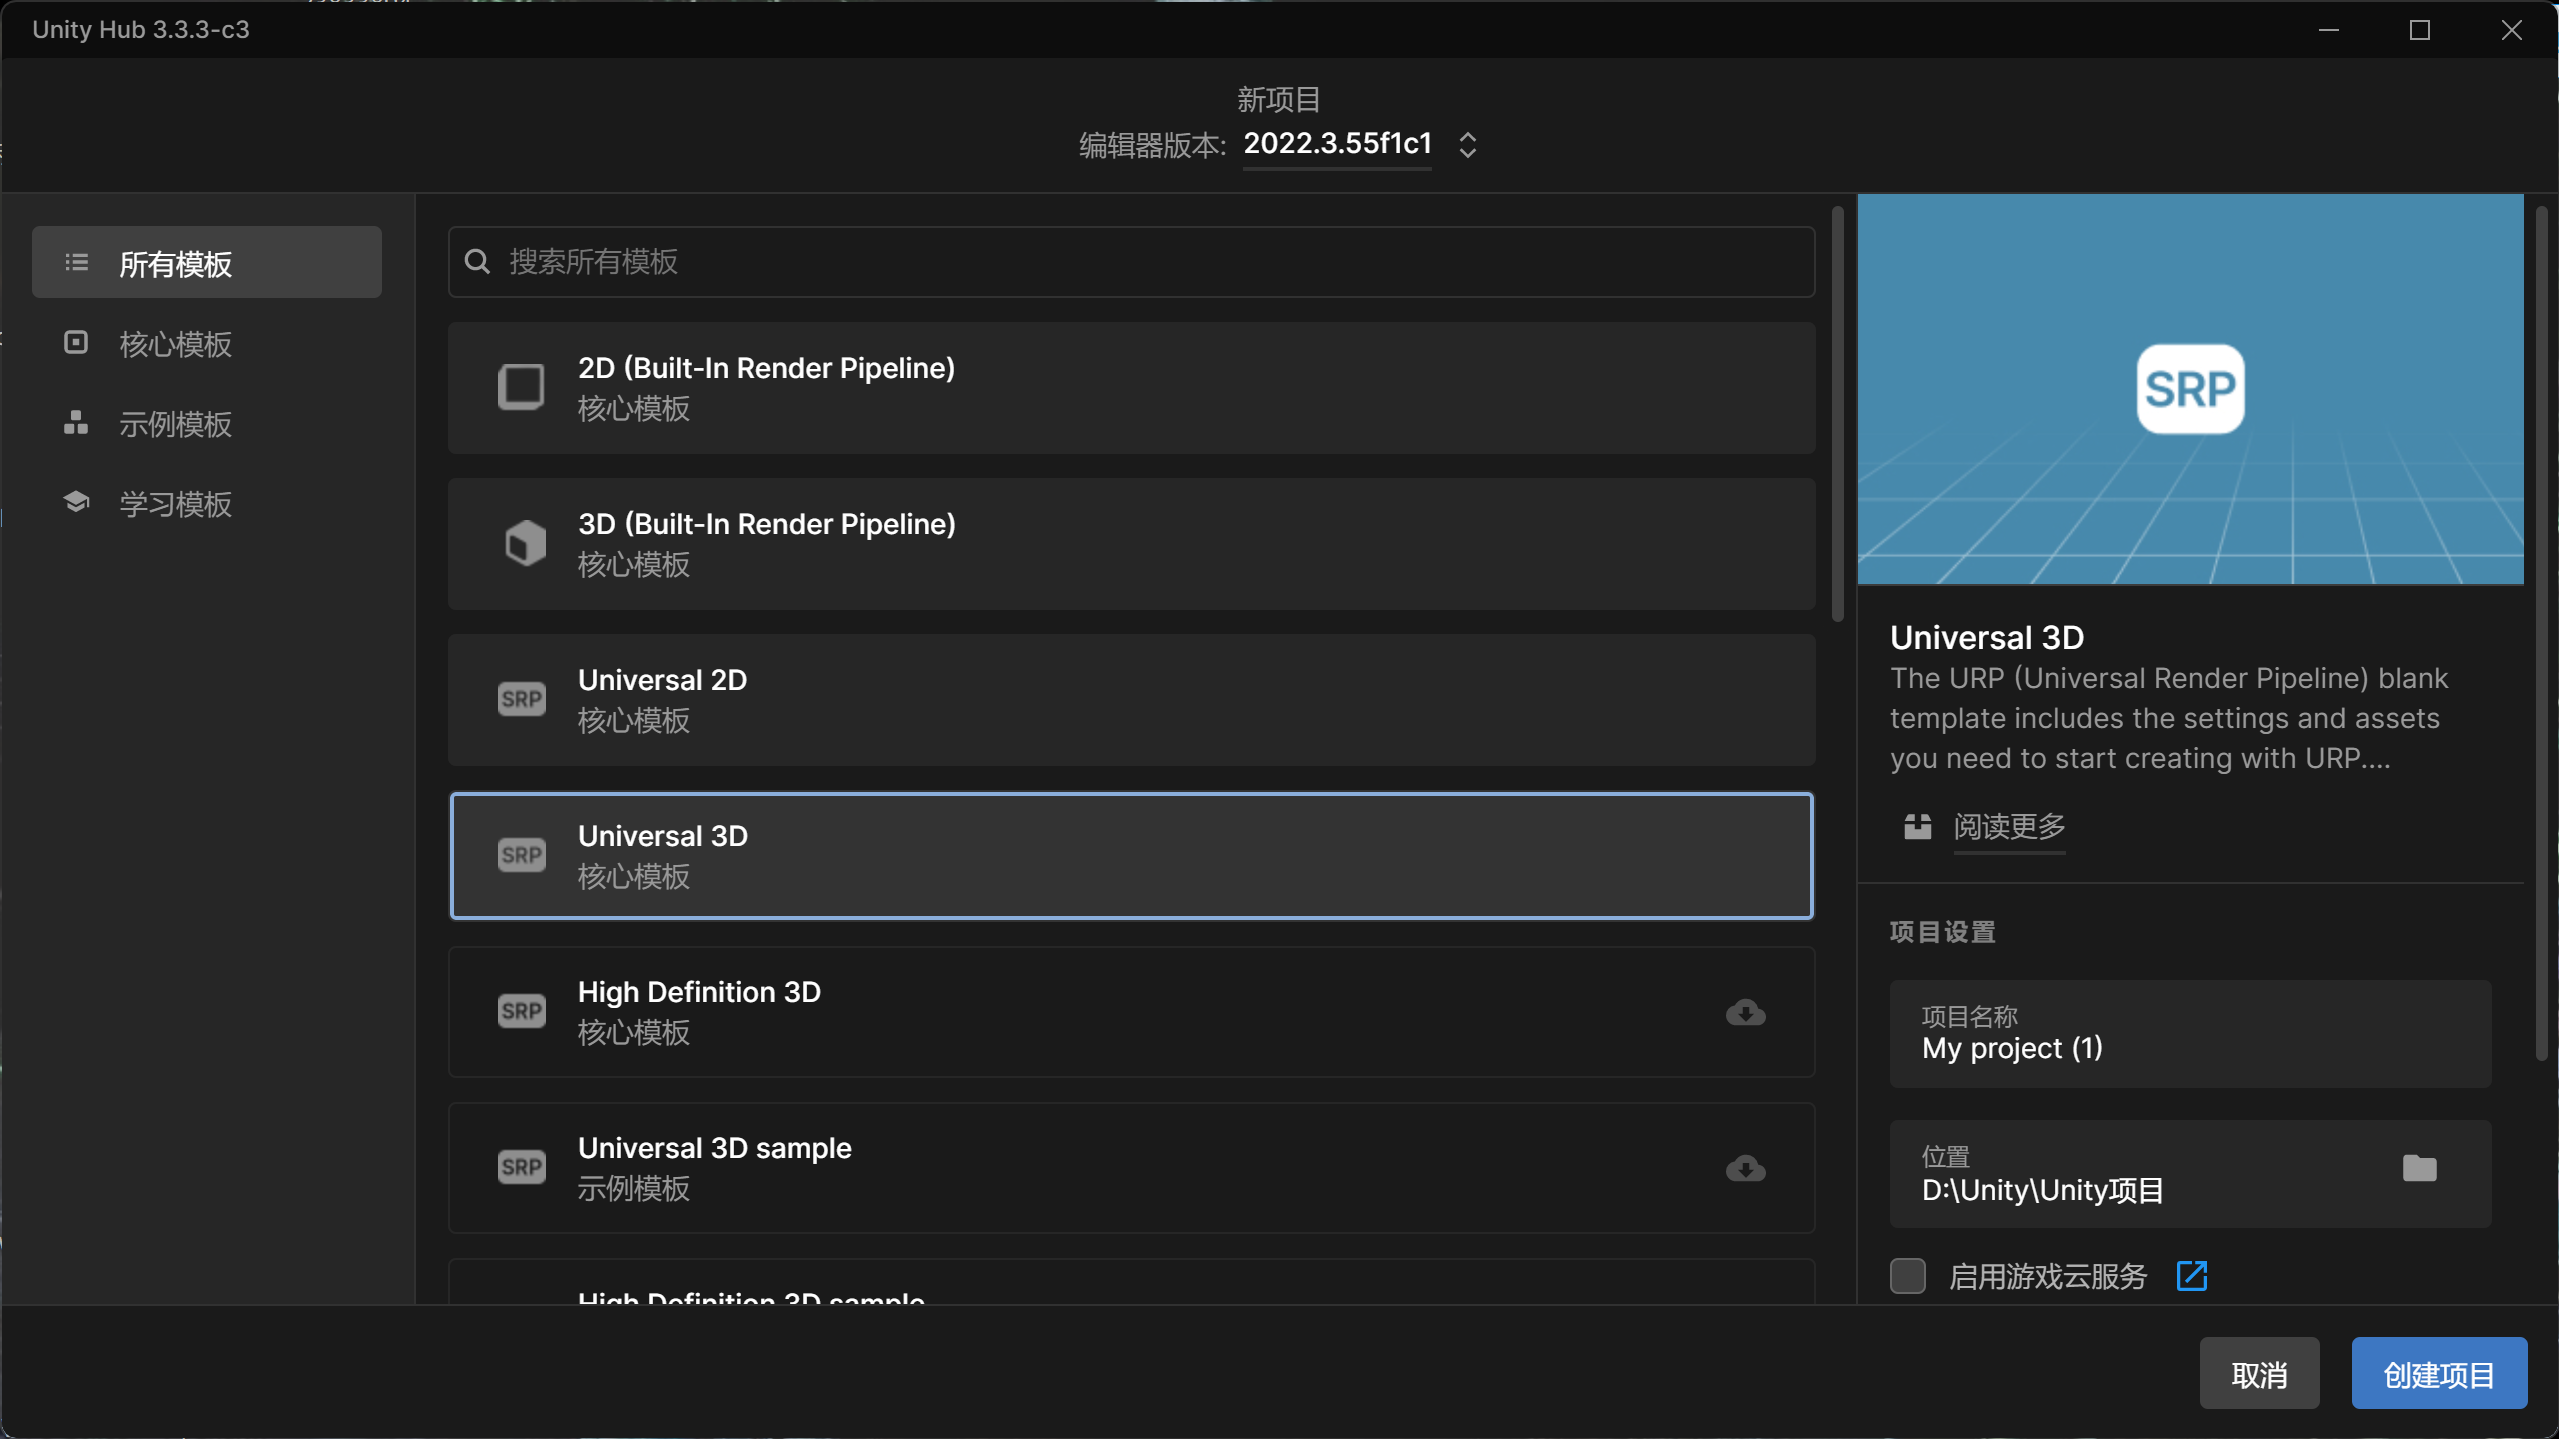The height and width of the screenshot is (1439, 2559).
Task: Click the download icon for Universal 3D sample
Action: [x=1745, y=1168]
